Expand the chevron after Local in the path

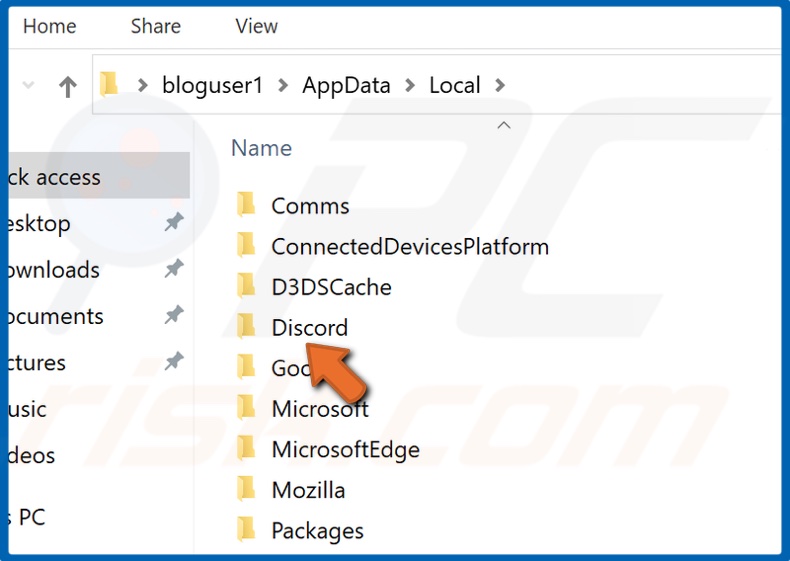tap(500, 85)
